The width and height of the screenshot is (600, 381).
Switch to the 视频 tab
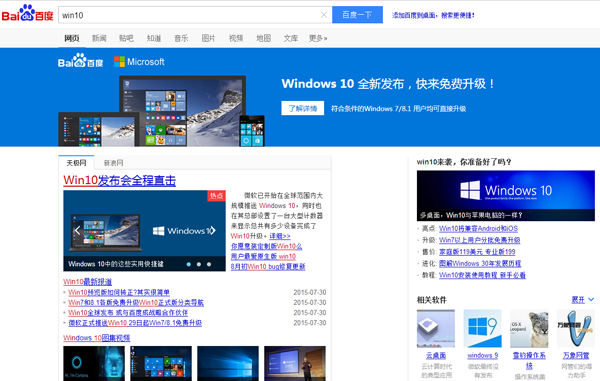[236, 38]
